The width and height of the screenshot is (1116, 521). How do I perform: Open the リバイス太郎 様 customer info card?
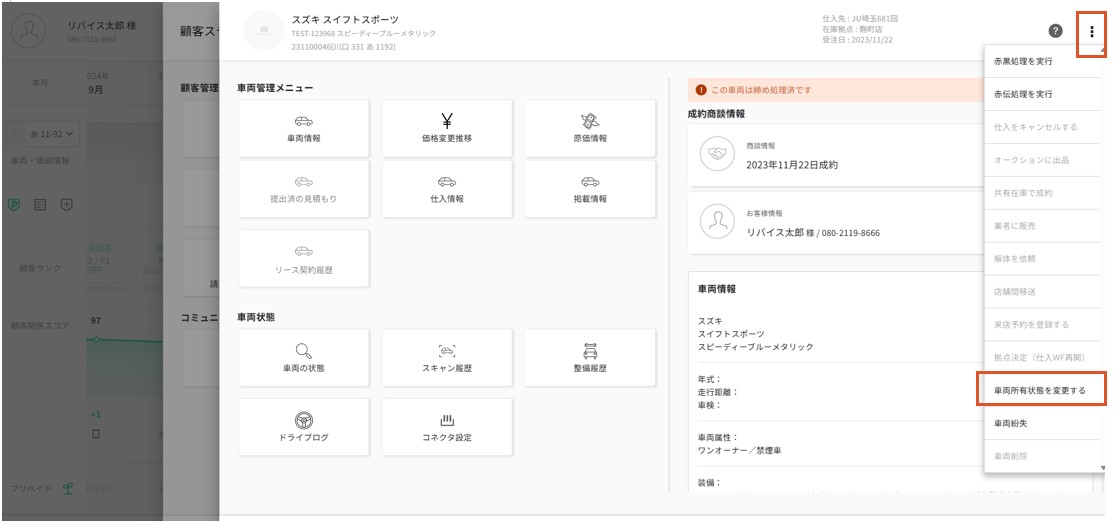tap(836, 223)
